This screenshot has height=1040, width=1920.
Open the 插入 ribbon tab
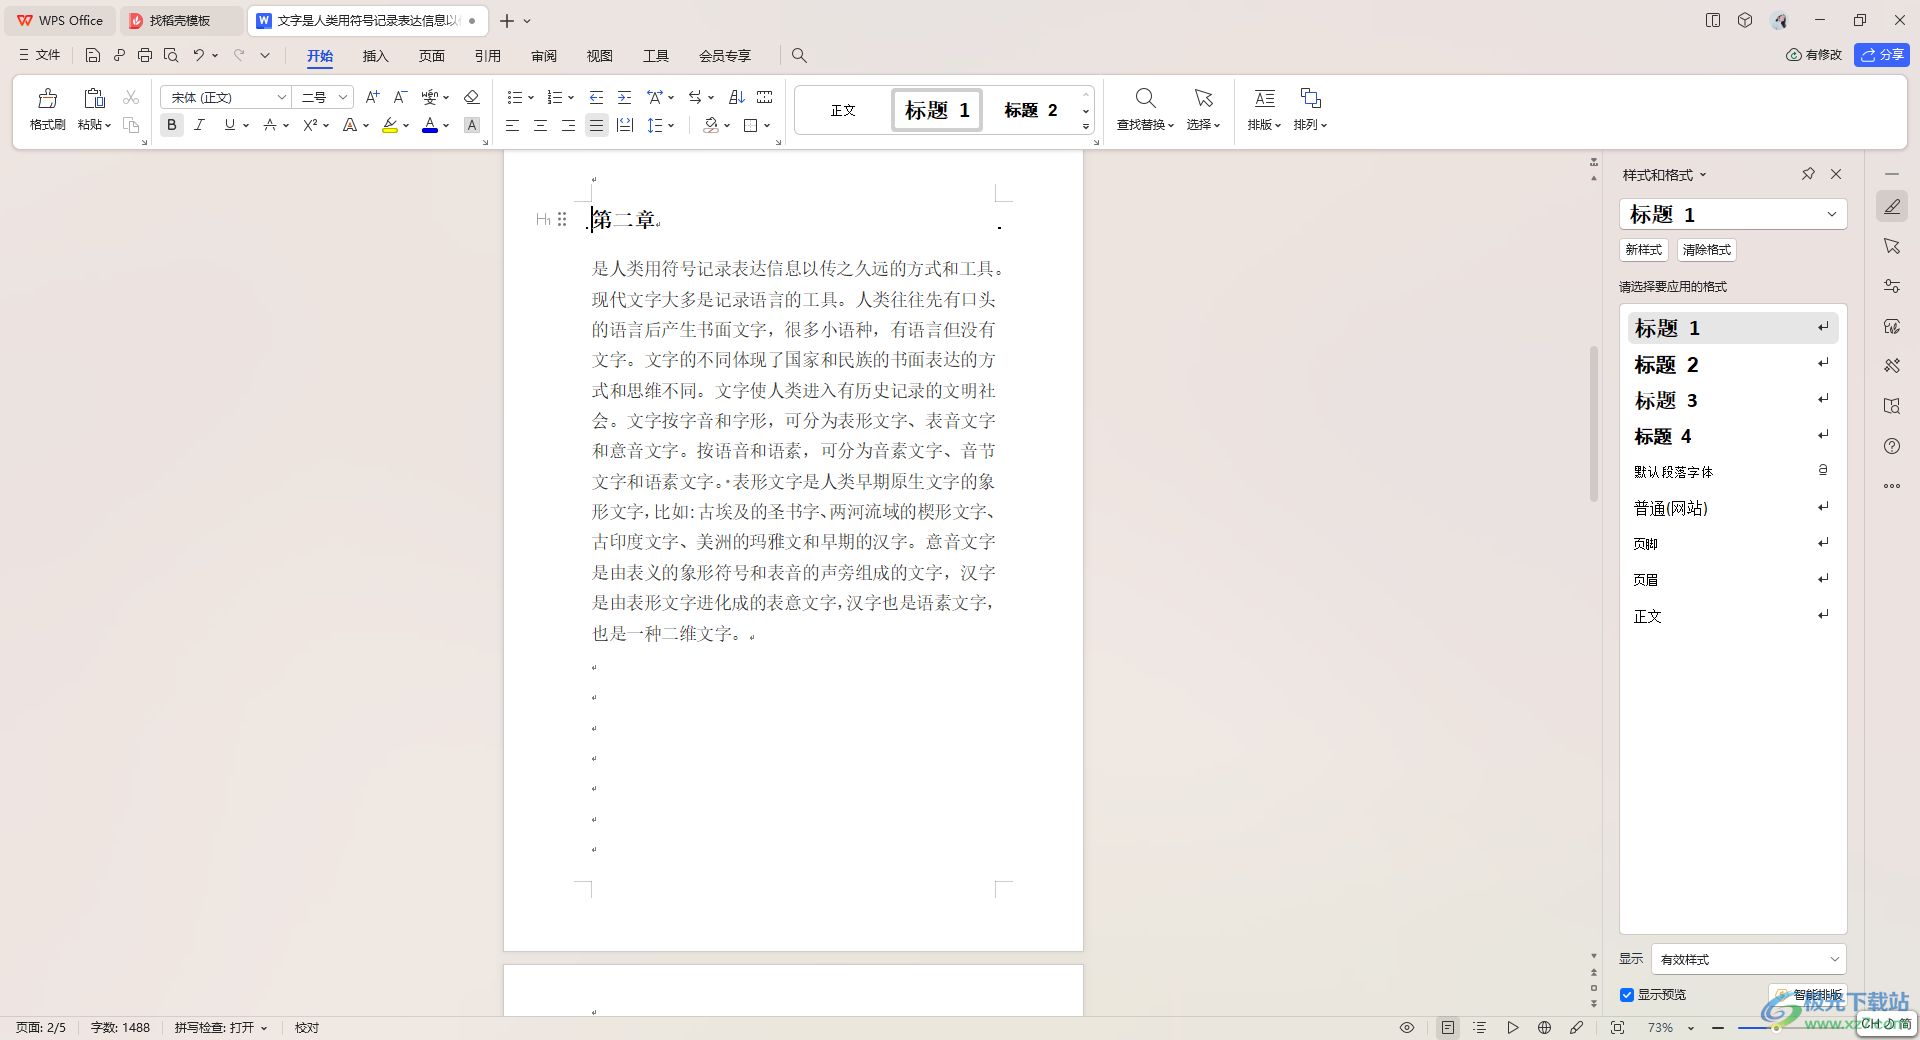(375, 56)
